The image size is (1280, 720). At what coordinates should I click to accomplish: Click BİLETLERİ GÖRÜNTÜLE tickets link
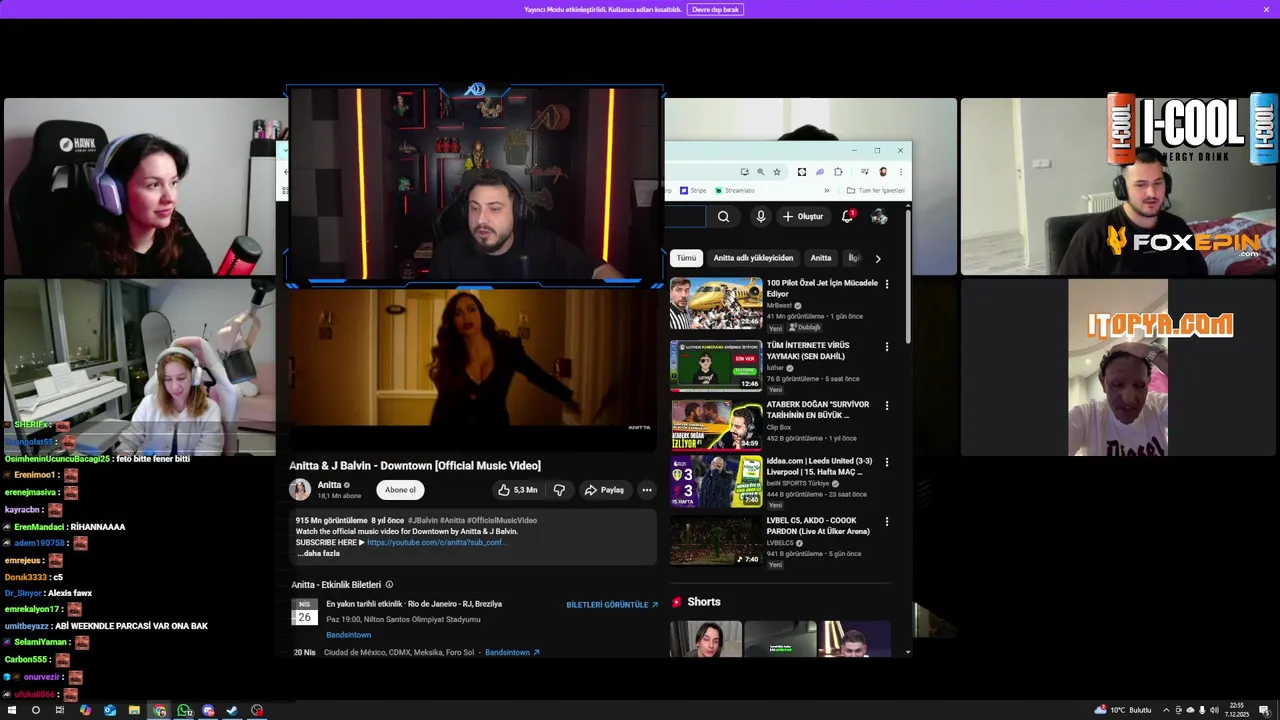coord(612,605)
